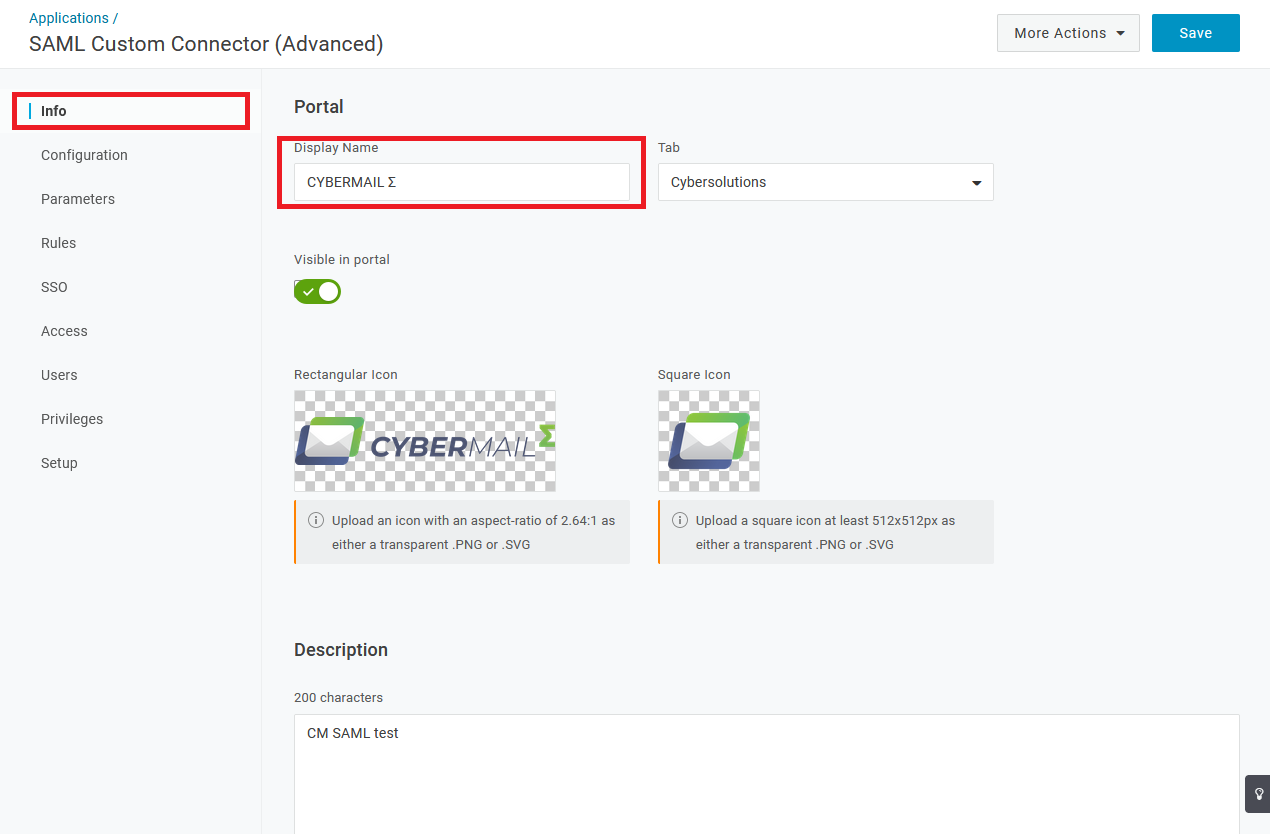Viewport: 1270px width, 834px height.
Task: Click the info icon beside rectangular icon hint
Action: click(316, 520)
